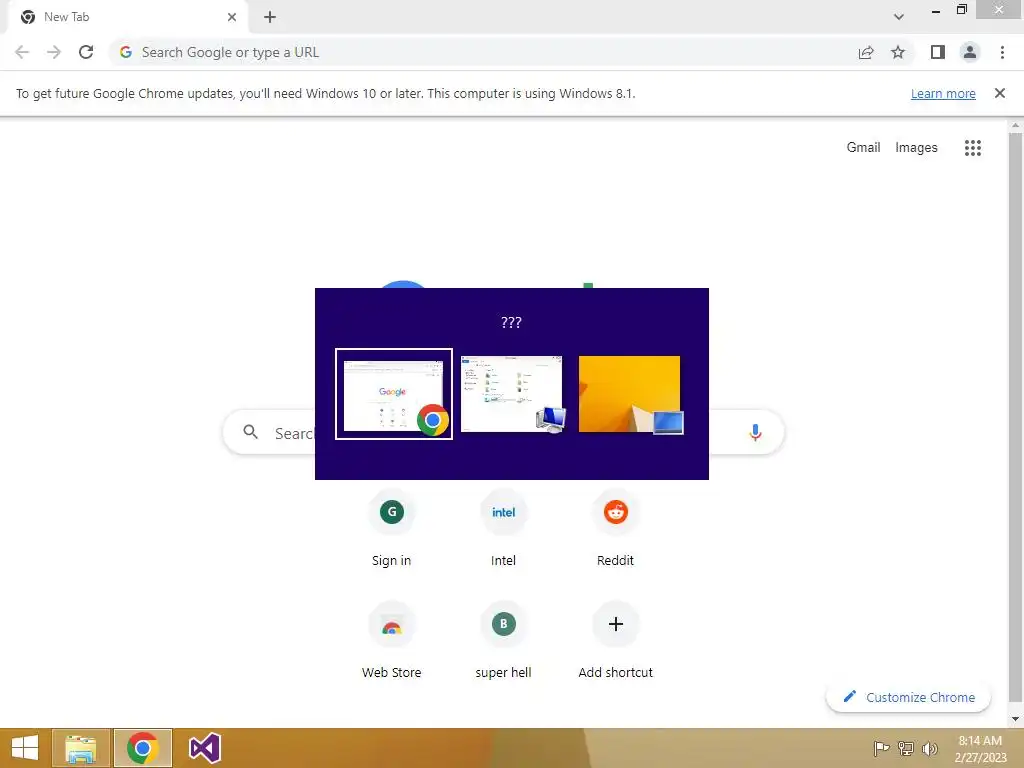Select the File Explorer thumbnail in switcher
Viewport: 1024px width, 768px height.
(x=512, y=394)
